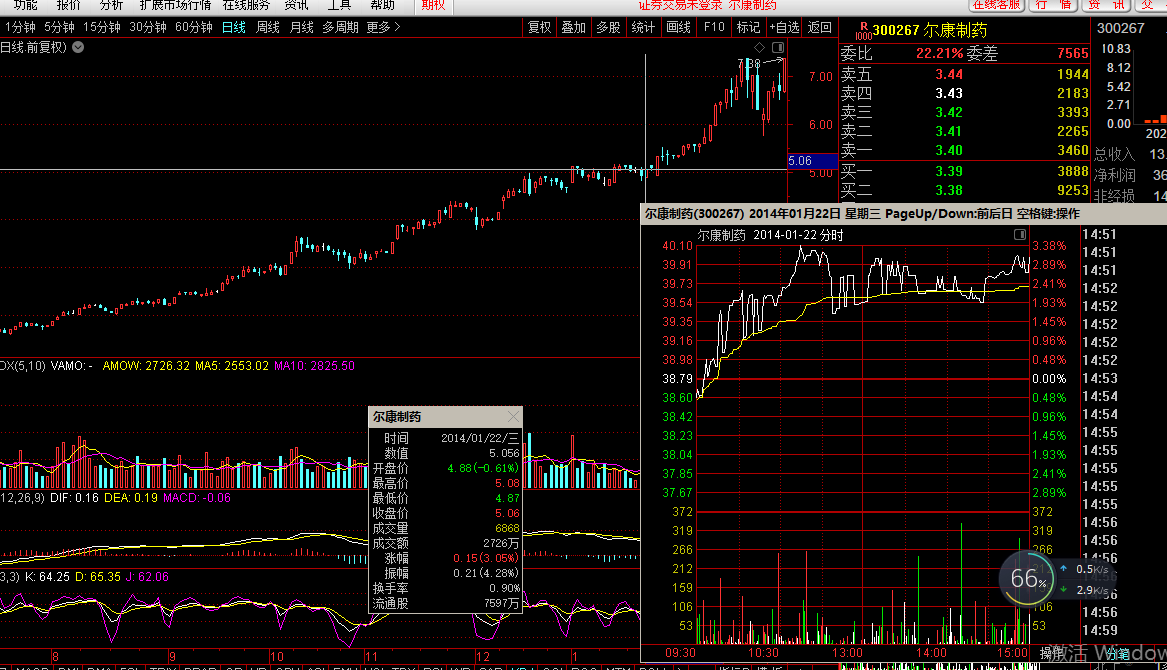
Task: Click the blue 5.06 price marker on axis
Action: point(811,160)
